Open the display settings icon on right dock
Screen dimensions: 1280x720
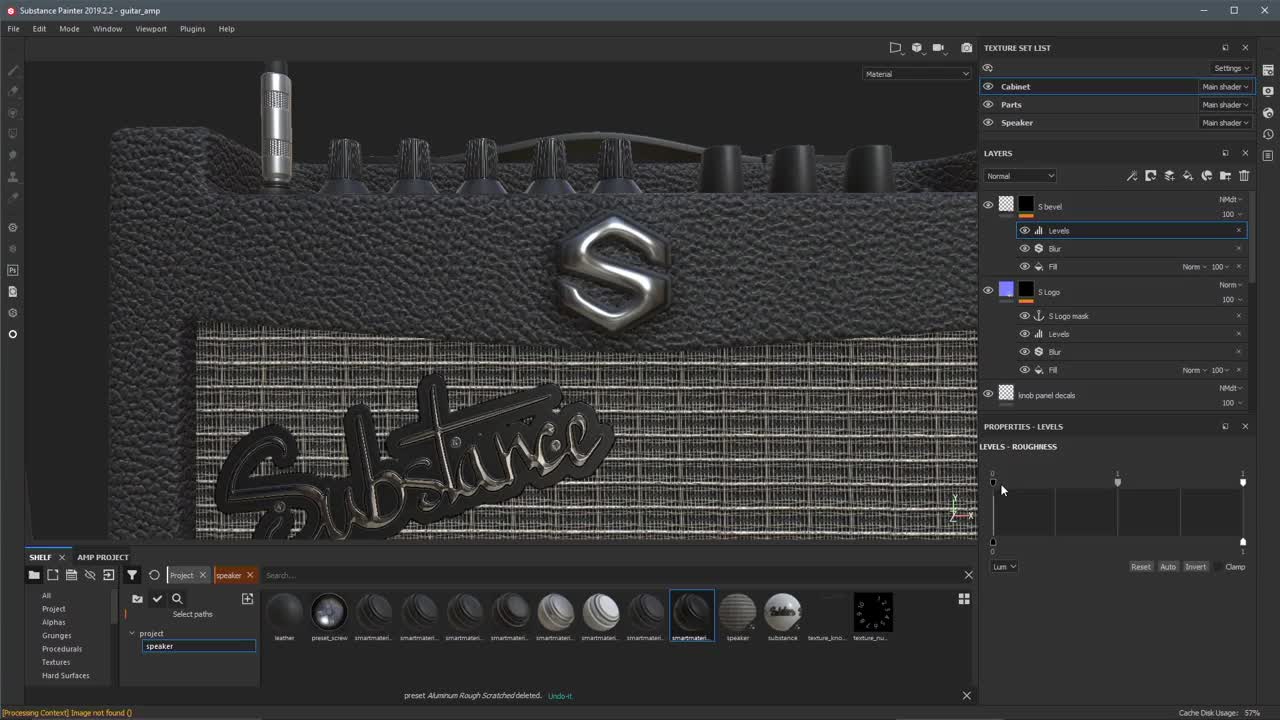pos(1268,91)
